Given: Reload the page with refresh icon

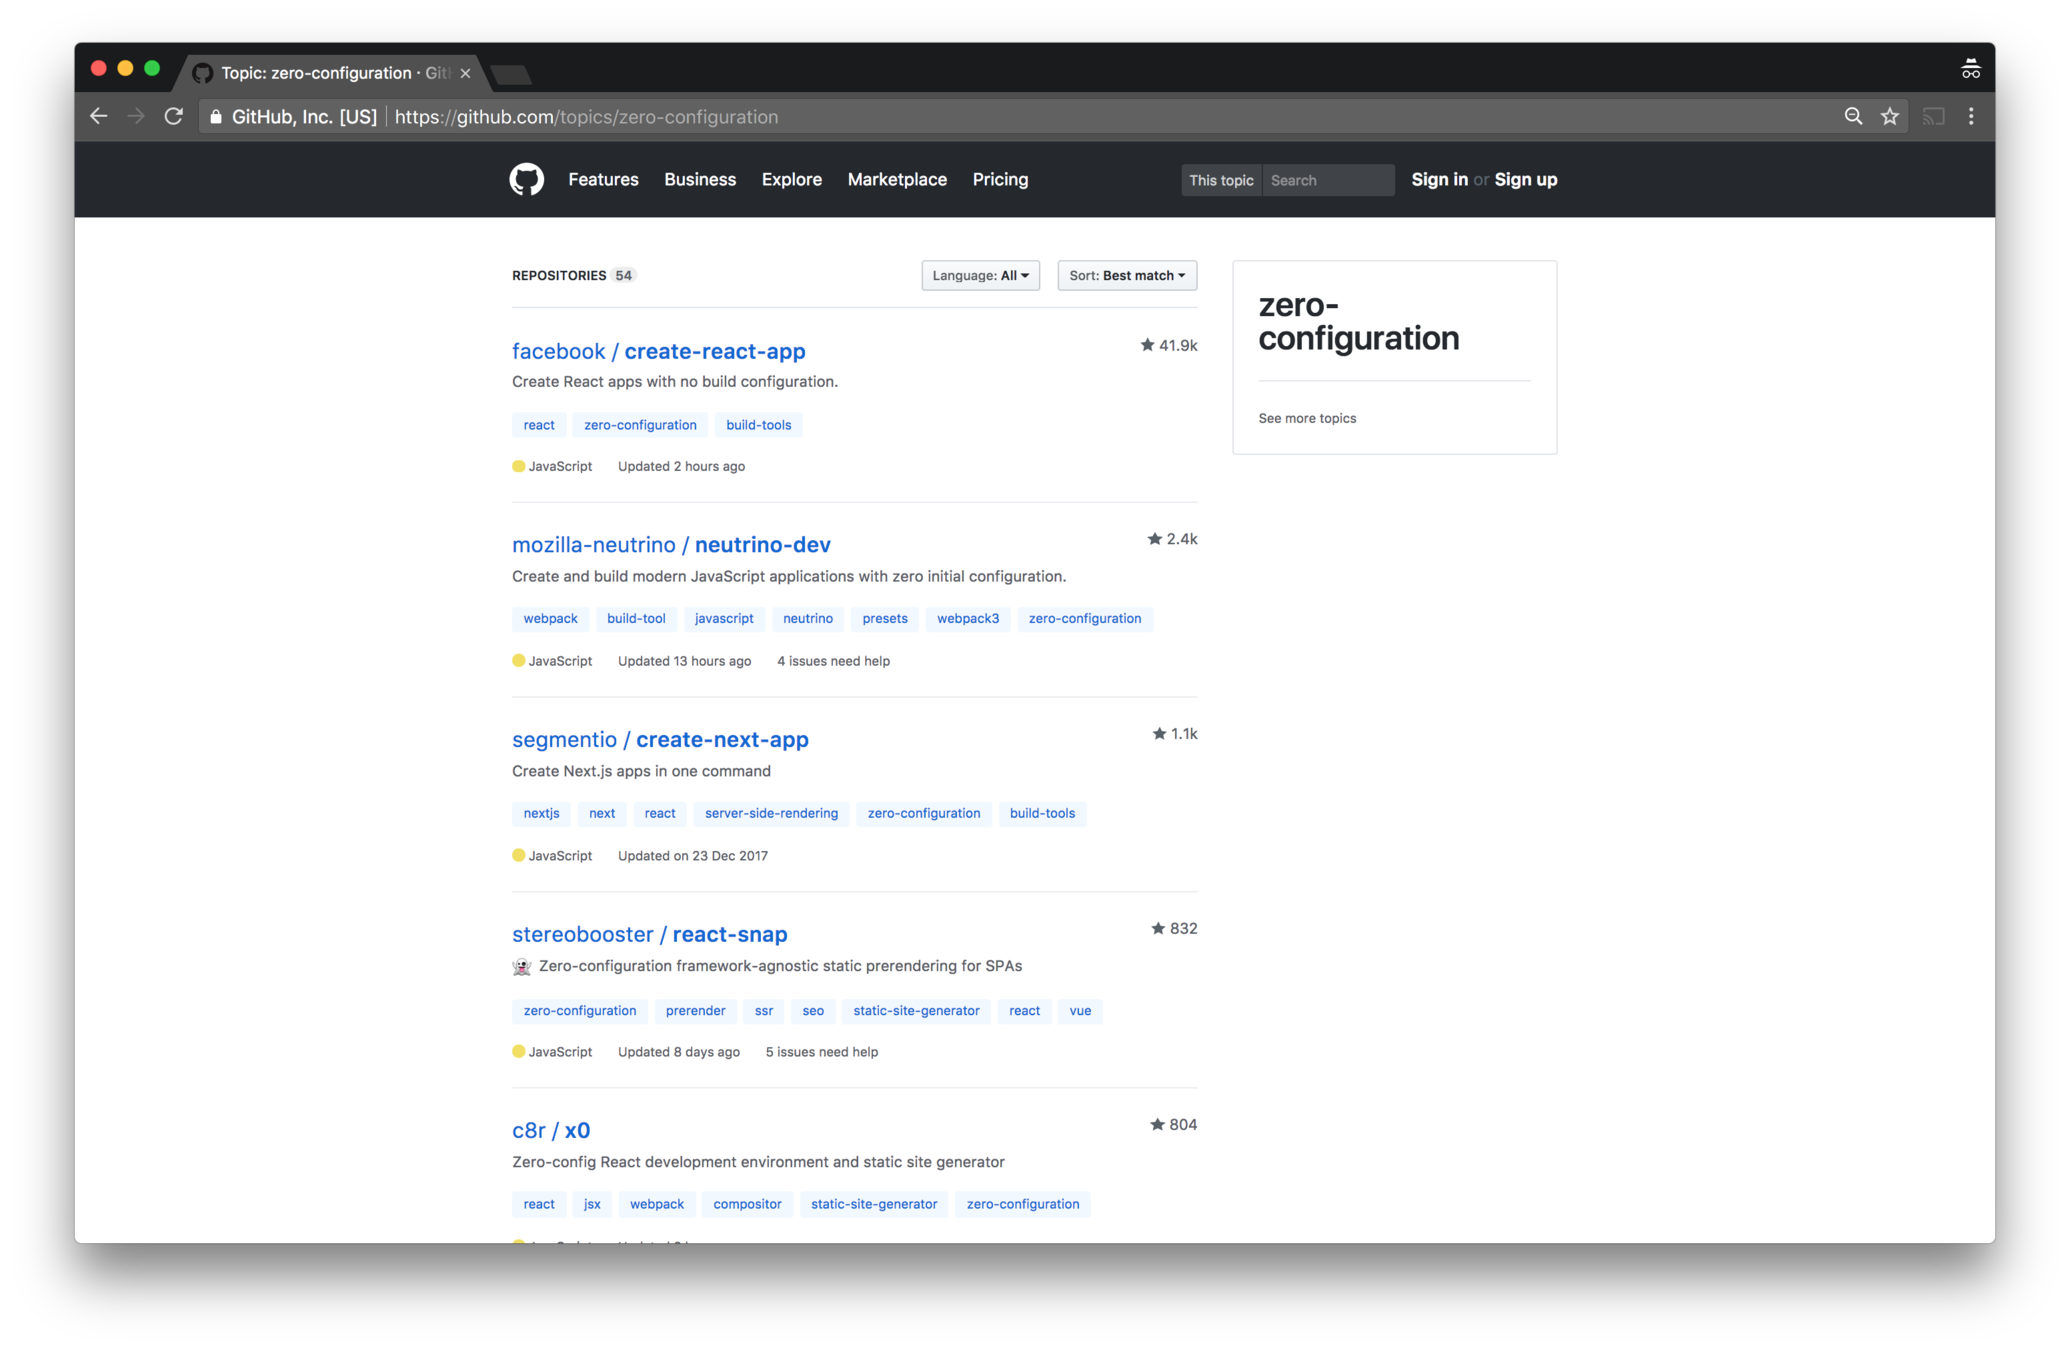Looking at the screenshot, I should point(174,116).
